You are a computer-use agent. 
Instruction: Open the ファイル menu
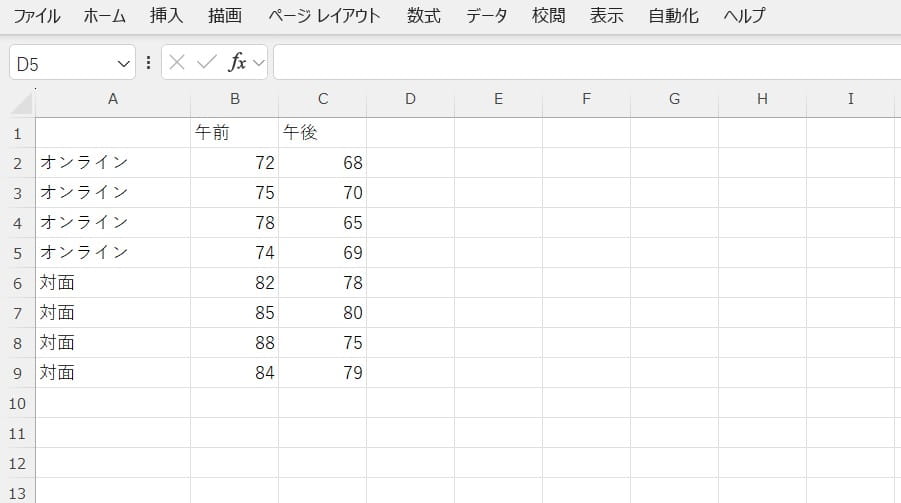tap(36, 16)
